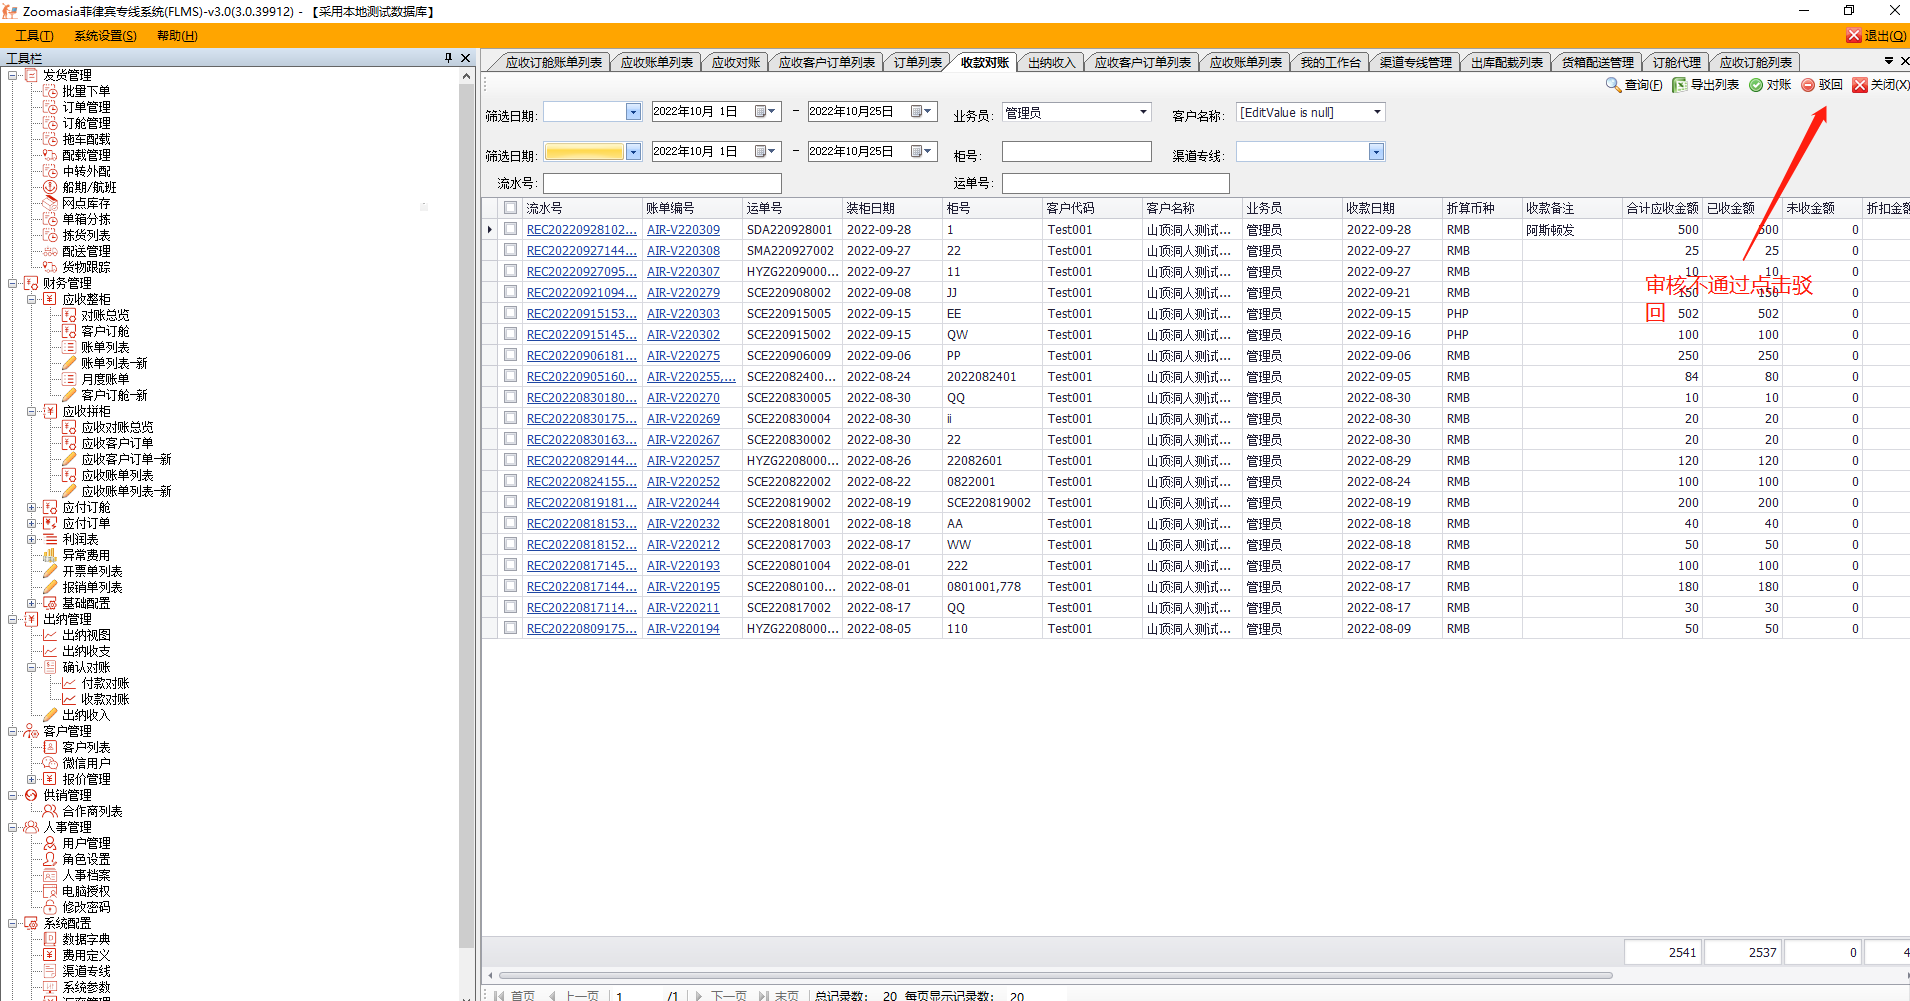Click the 用户管理 person icon in sidebar
The image size is (1910, 1001).
(x=50, y=843)
